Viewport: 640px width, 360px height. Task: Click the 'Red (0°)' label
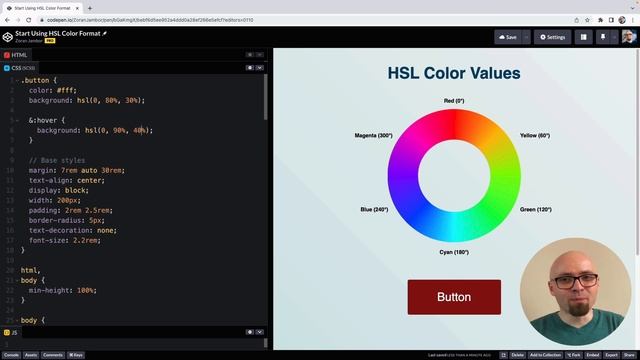click(454, 101)
